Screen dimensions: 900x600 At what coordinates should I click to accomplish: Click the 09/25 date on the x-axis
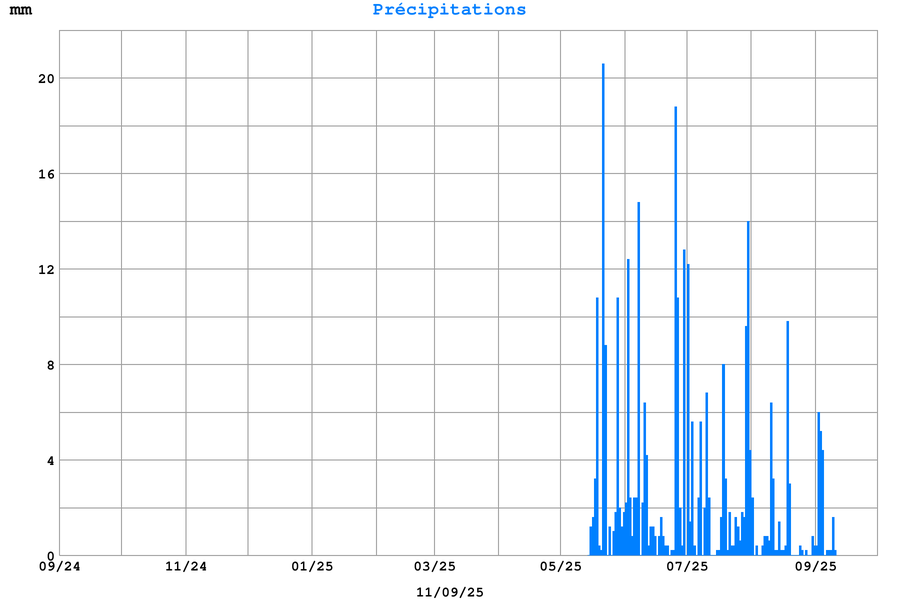coord(815,567)
